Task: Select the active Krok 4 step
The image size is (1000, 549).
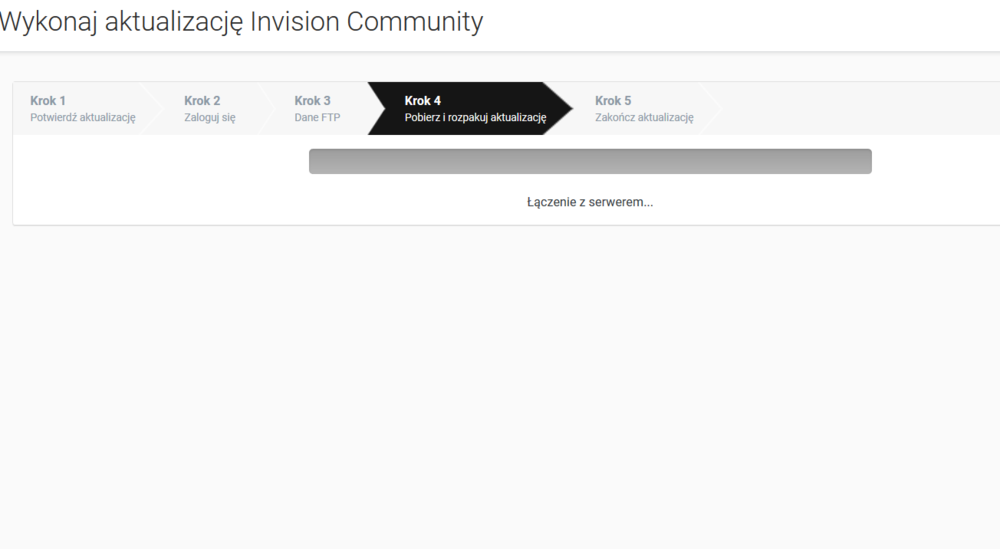Action: point(422,100)
